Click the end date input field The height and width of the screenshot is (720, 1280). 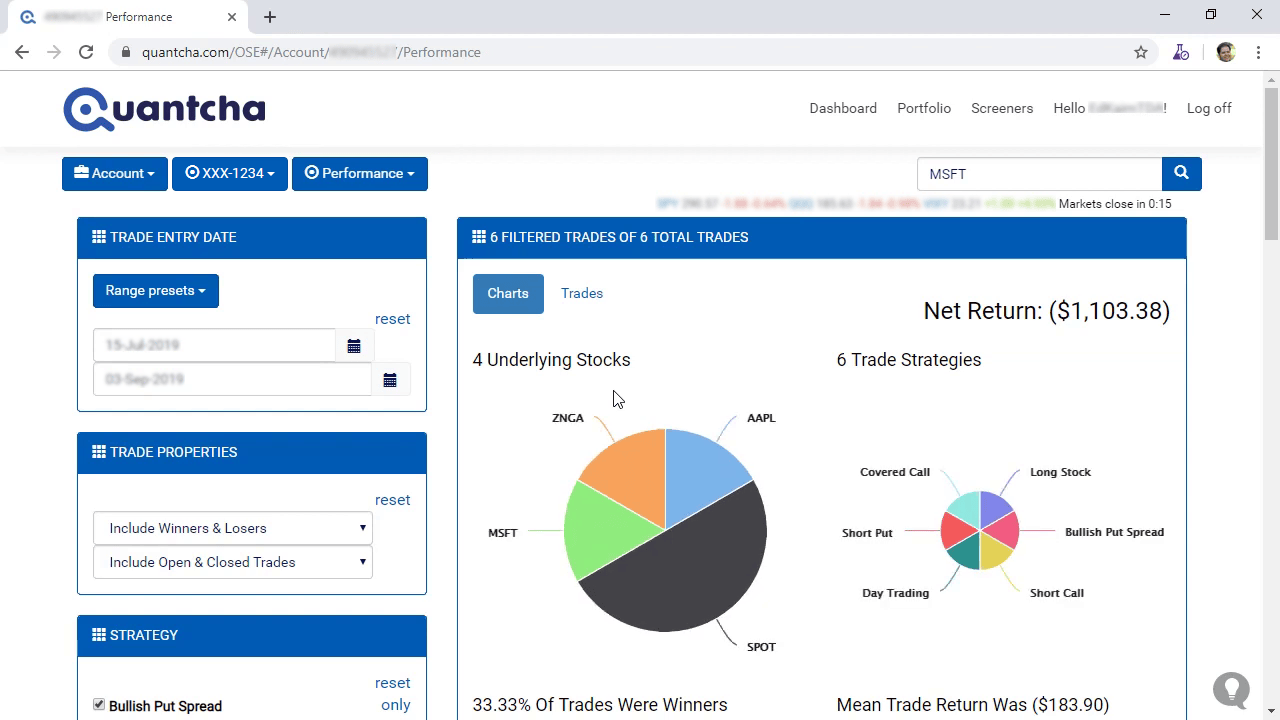coord(233,380)
